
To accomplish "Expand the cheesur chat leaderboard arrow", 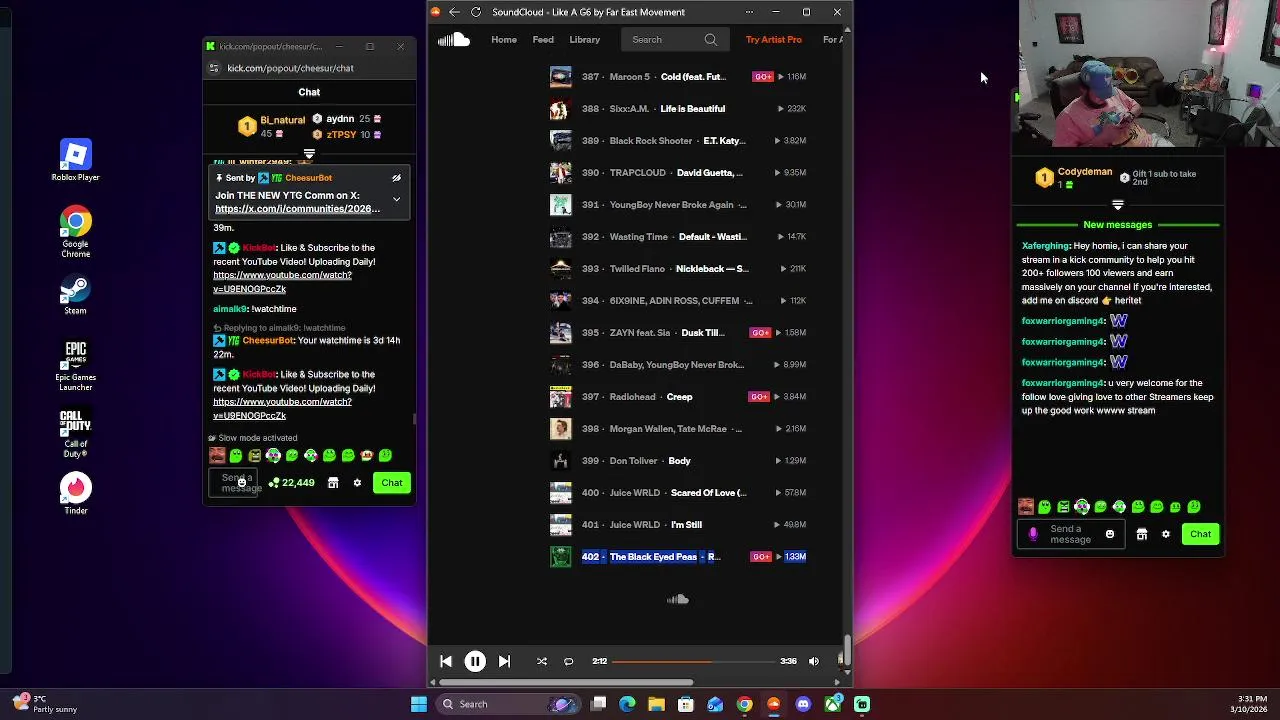I will pos(309,154).
